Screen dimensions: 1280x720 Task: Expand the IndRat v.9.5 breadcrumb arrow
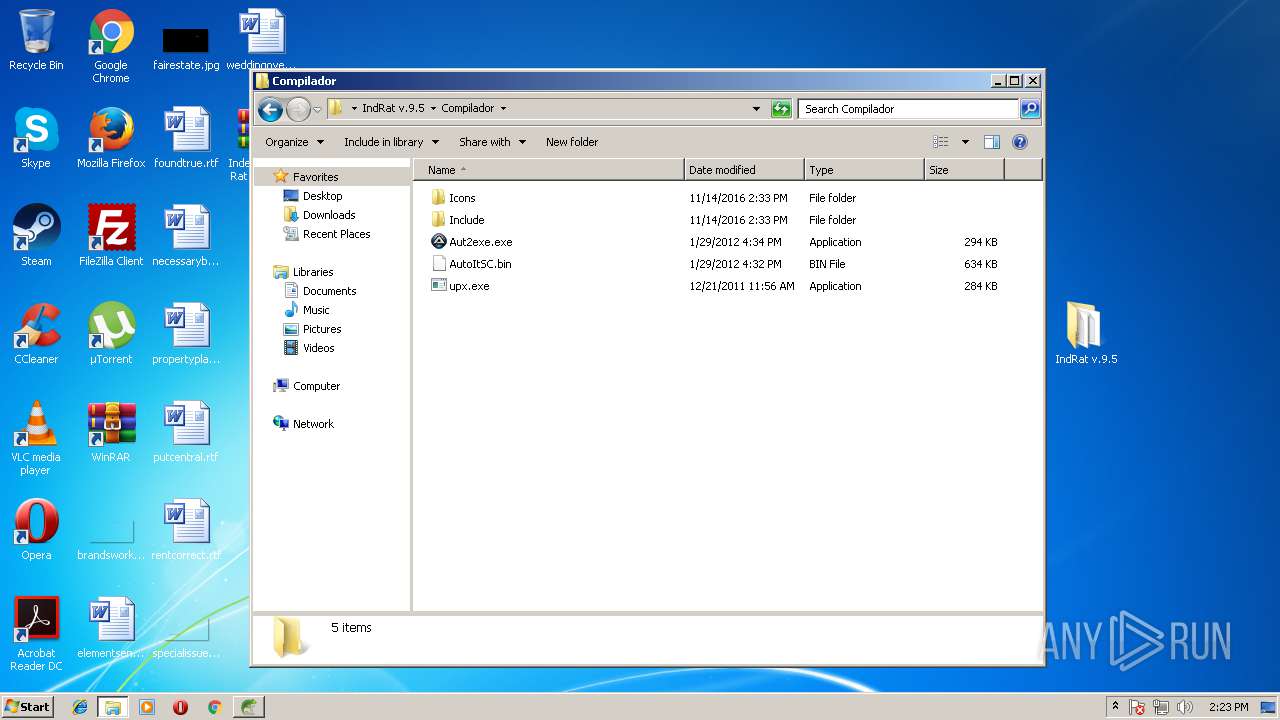[433, 109]
